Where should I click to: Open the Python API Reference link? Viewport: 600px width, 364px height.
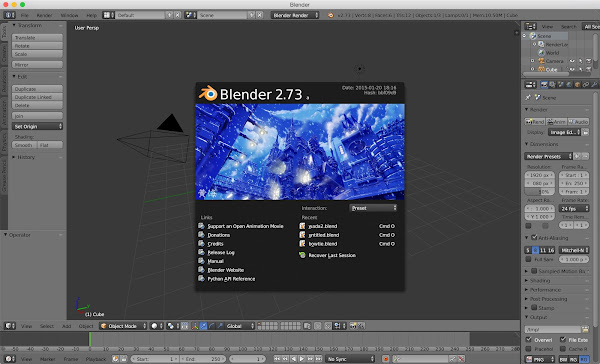(x=231, y=279)
